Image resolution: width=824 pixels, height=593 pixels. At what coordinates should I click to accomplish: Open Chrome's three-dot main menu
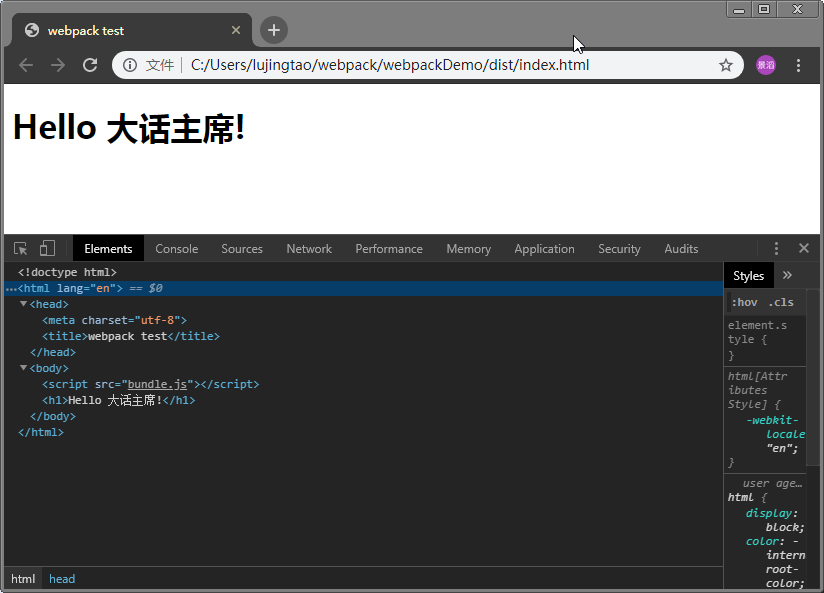click(x=798, y=65)
